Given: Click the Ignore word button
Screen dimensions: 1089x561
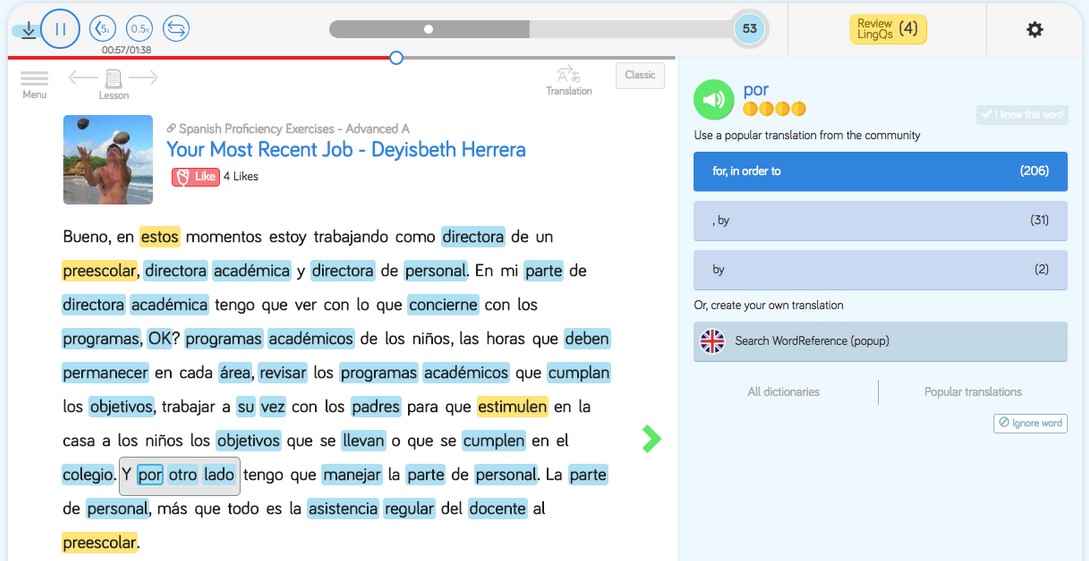Looking at the screenshot, I should point(1030,423).
